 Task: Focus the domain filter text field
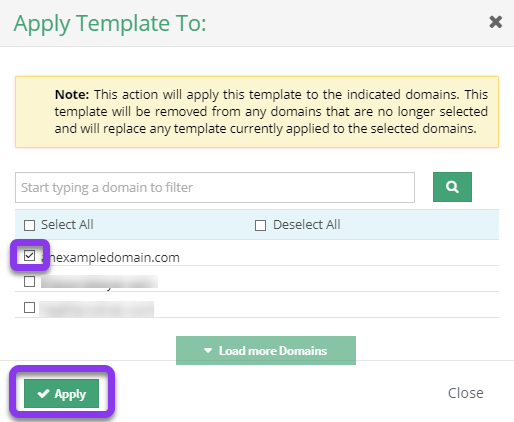(x=215, y=187)
